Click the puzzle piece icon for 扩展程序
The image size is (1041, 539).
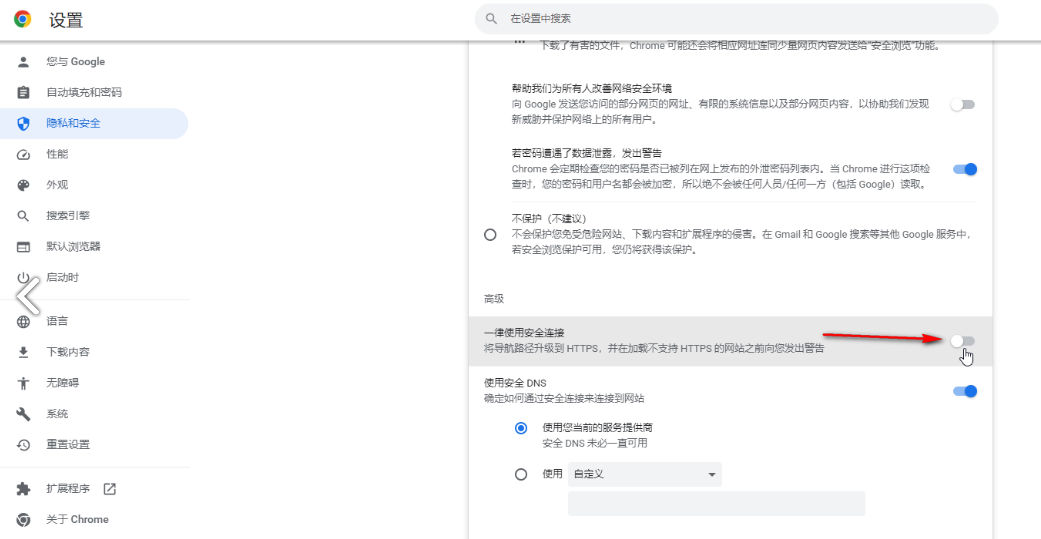(23, 489)
